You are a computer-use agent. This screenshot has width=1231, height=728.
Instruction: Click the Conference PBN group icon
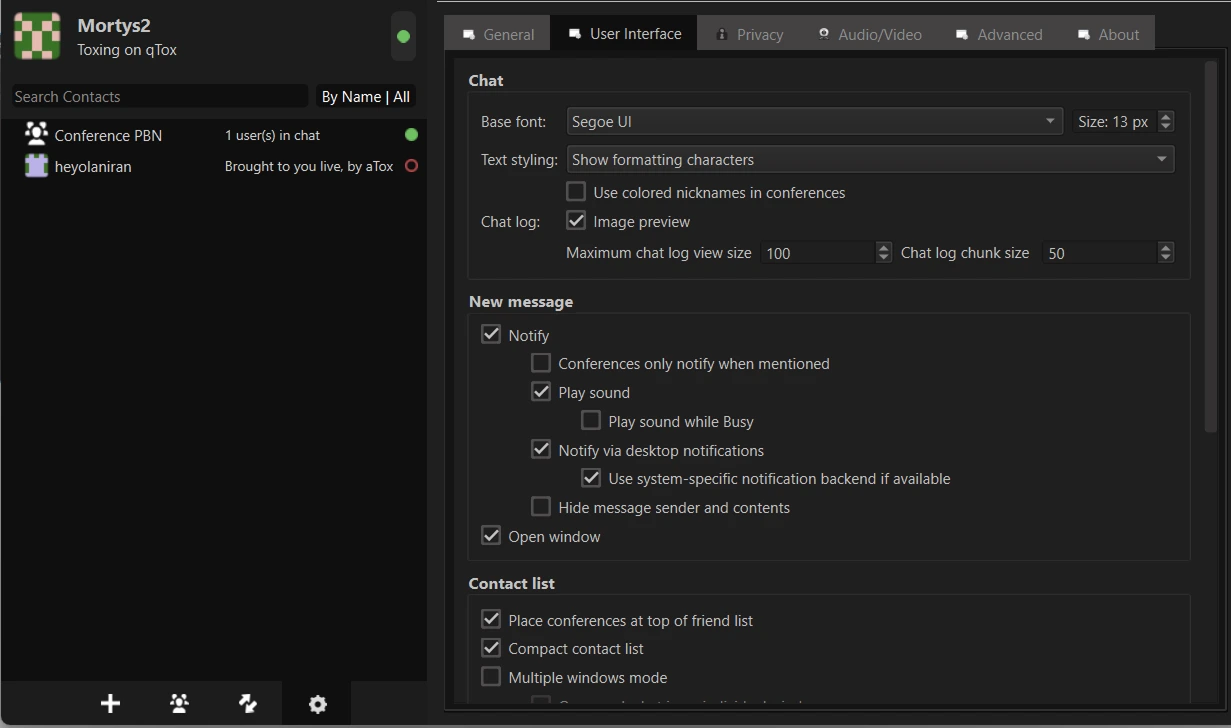coord(37,134)
